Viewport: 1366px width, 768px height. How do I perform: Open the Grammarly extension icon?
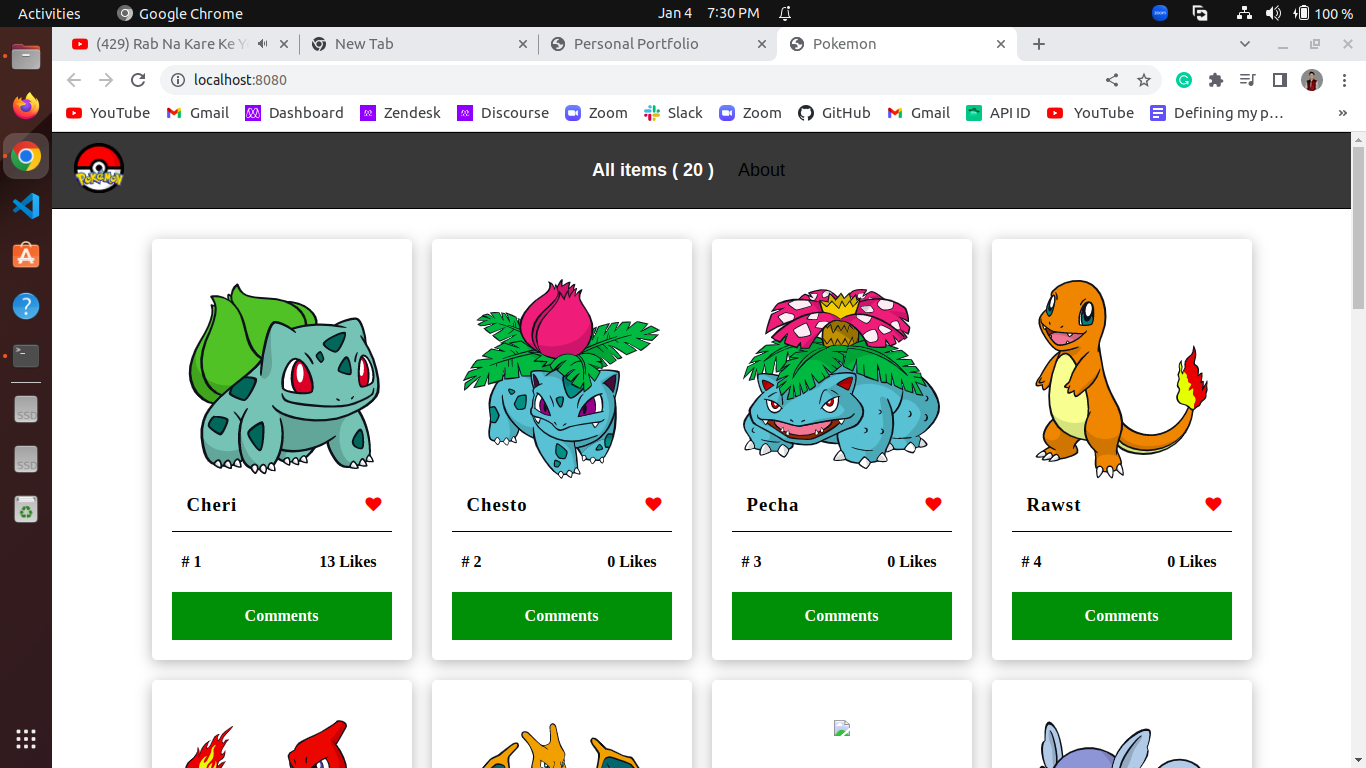[x=1184, y=80]
